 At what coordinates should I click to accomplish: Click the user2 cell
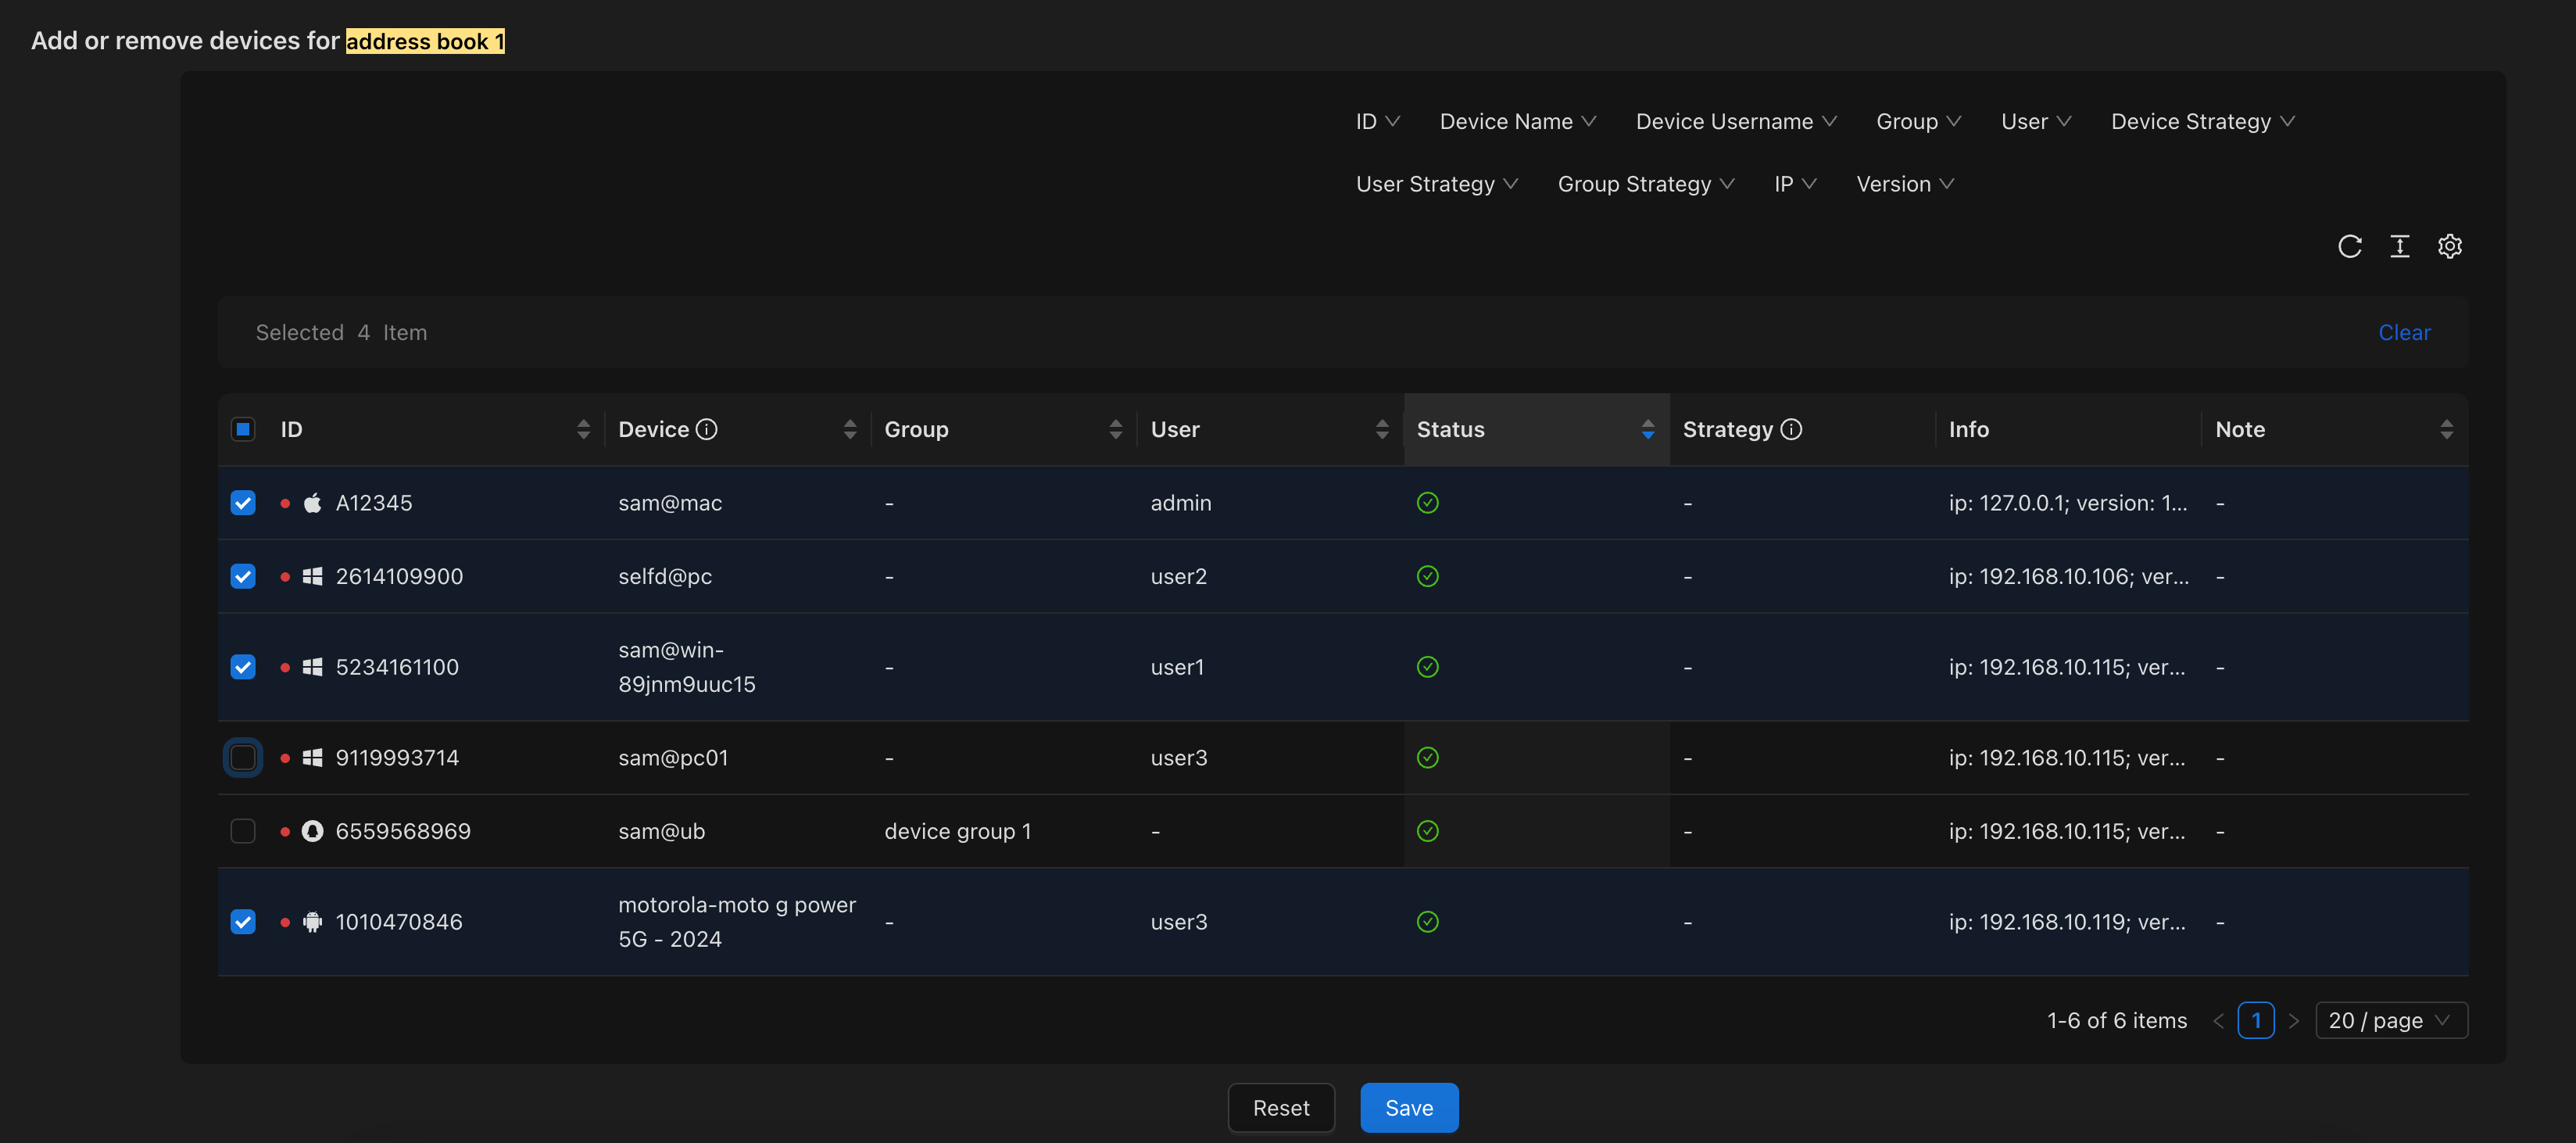point(1179,576)
